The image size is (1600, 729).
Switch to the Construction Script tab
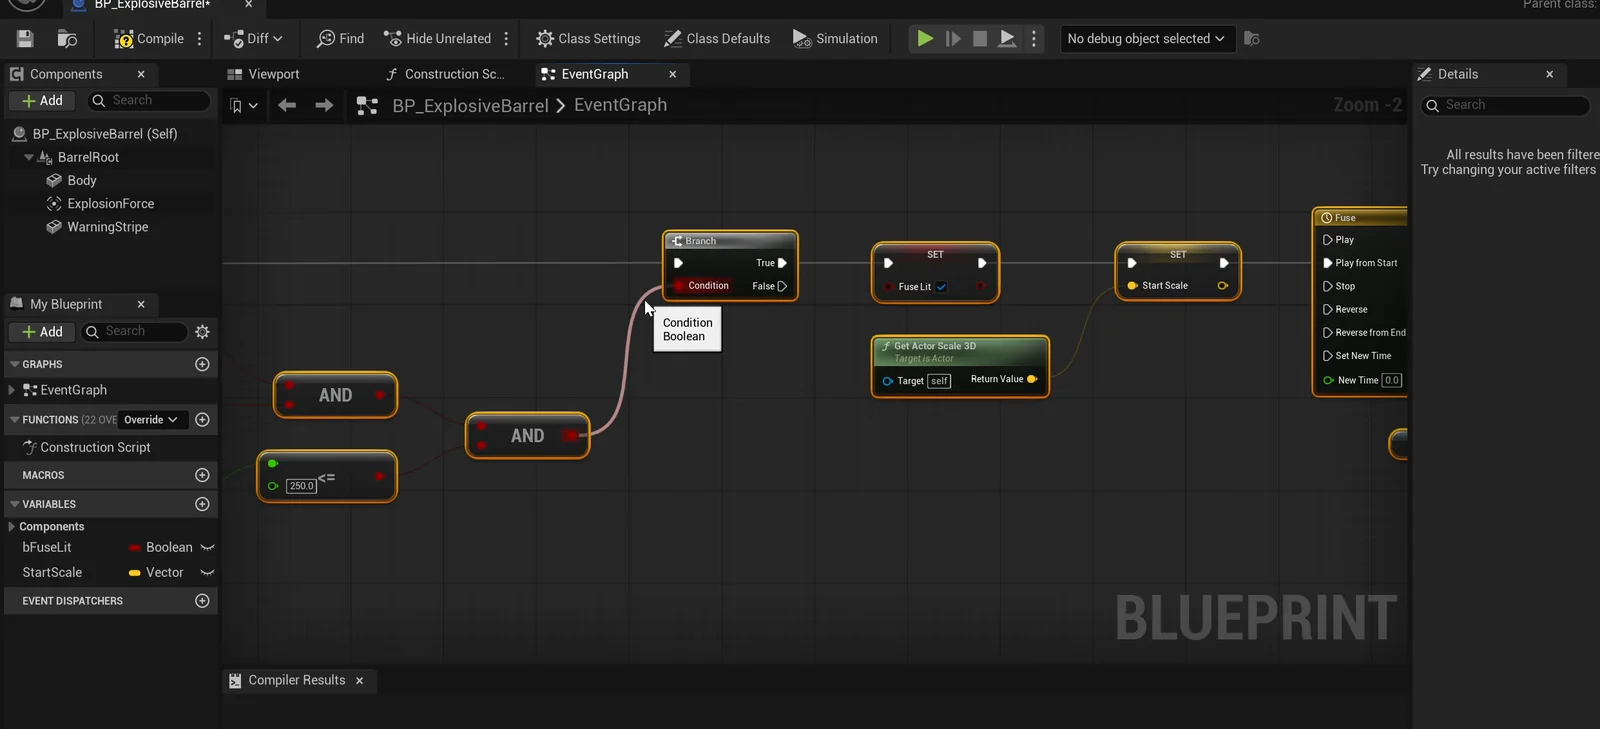pos(446,74)
